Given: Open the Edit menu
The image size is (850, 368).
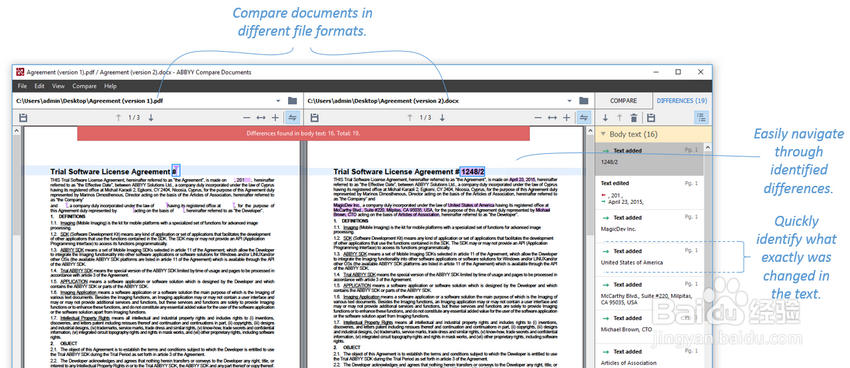Looking at the screenshot, I should click(x=40, y=86).
